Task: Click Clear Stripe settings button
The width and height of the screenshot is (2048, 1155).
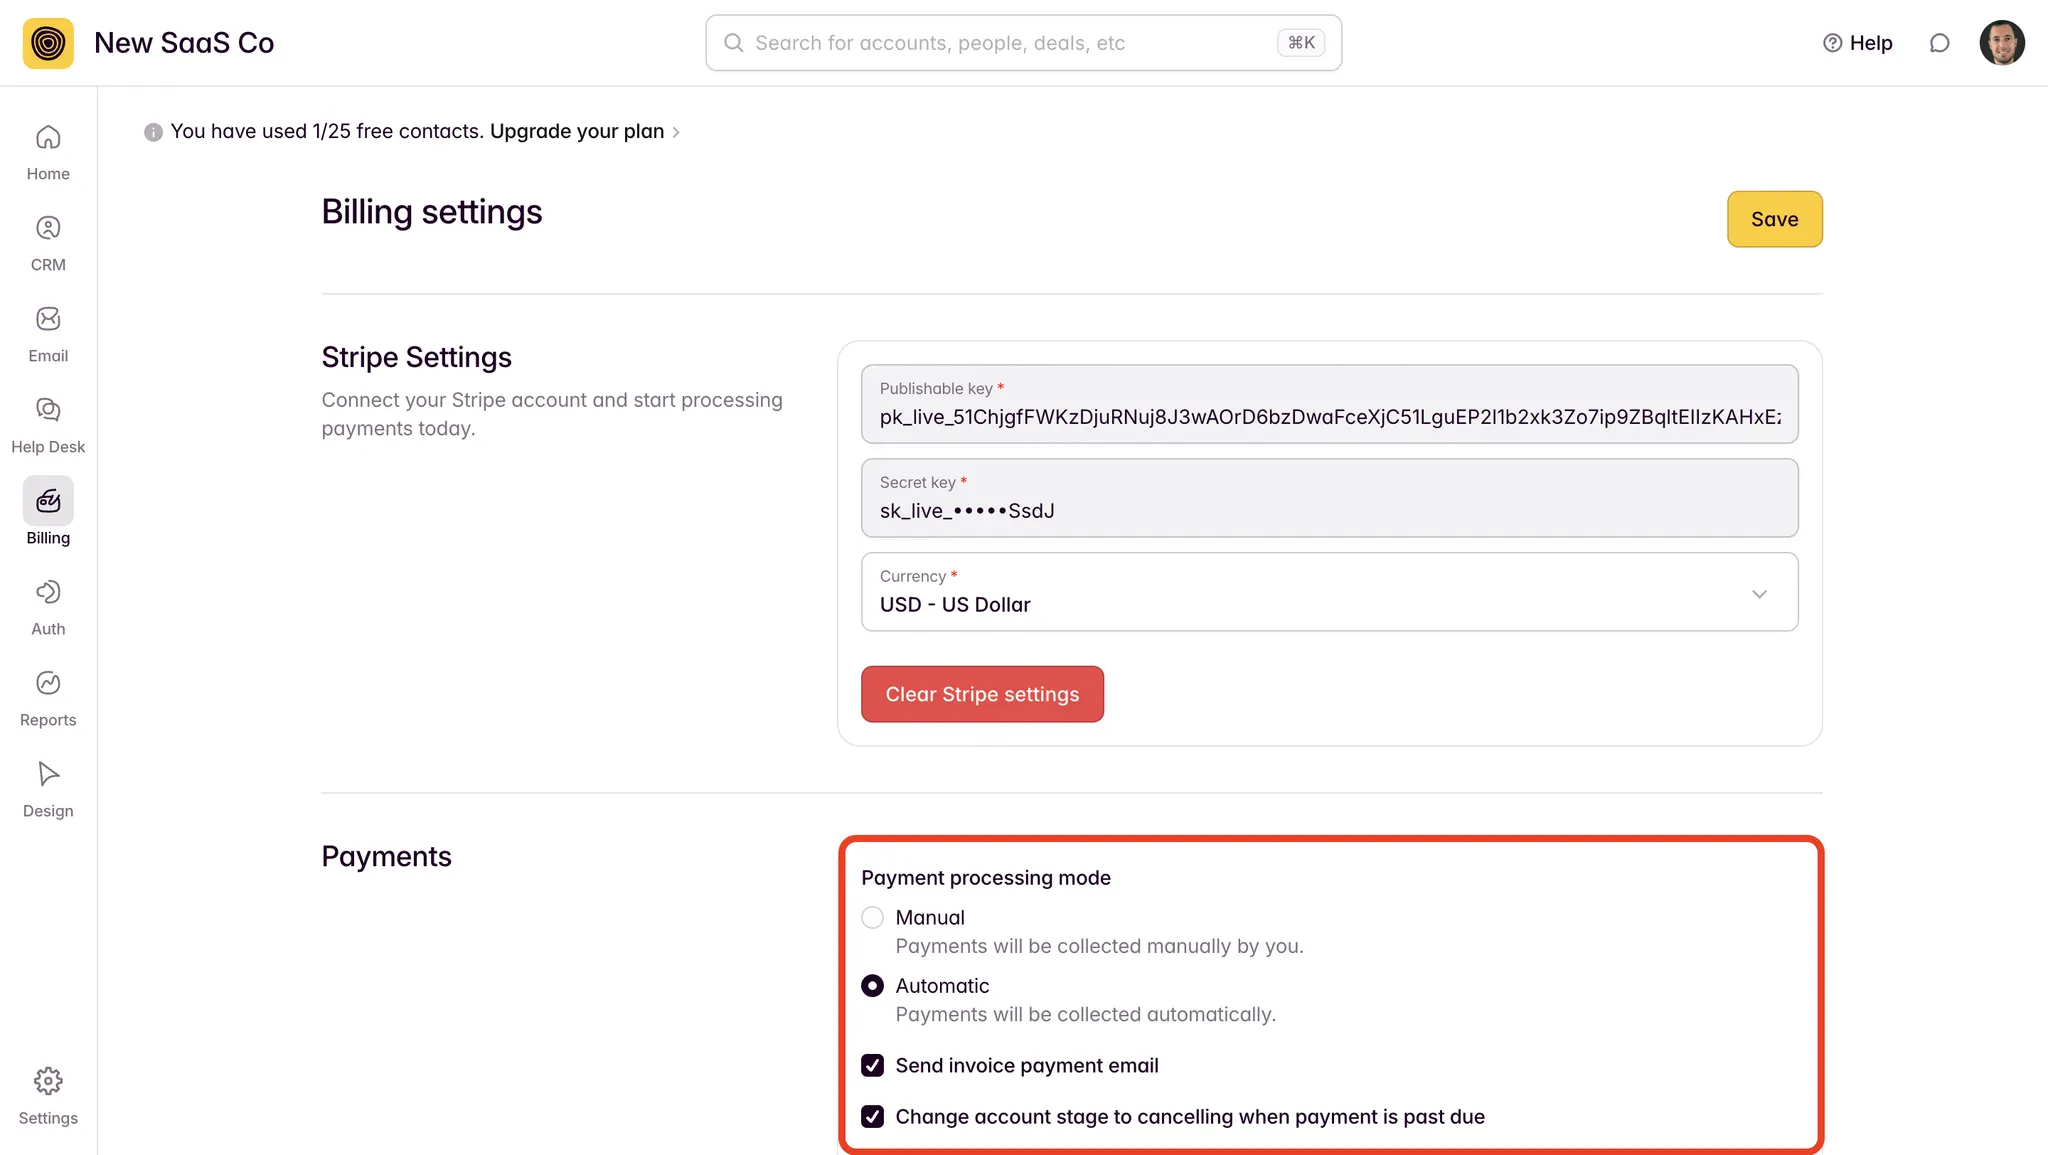Action: coord(982,694)
